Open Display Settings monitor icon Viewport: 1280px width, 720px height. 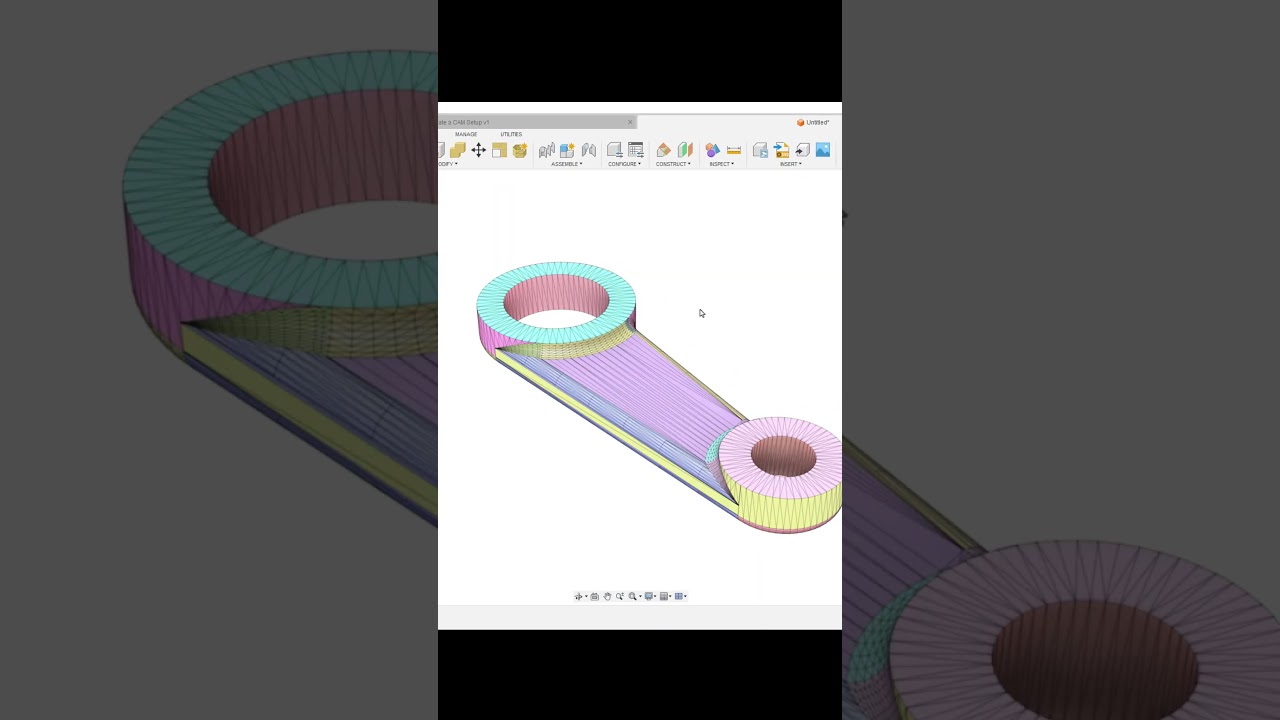(x=649, y=596)
